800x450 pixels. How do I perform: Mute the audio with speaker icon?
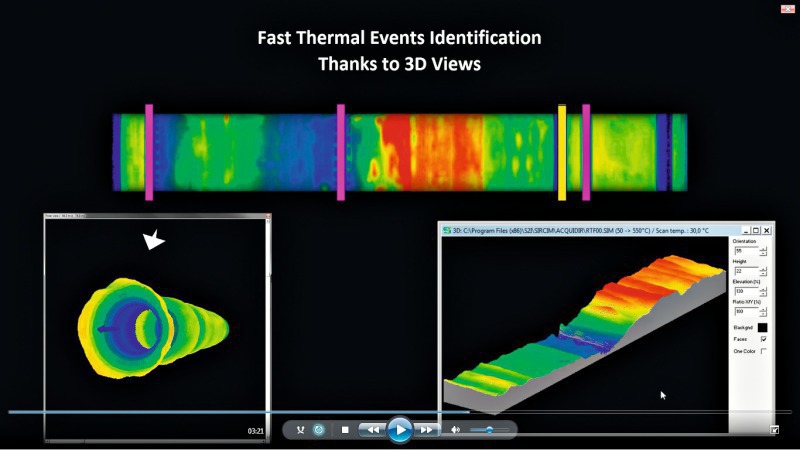[x=456, y=430]
